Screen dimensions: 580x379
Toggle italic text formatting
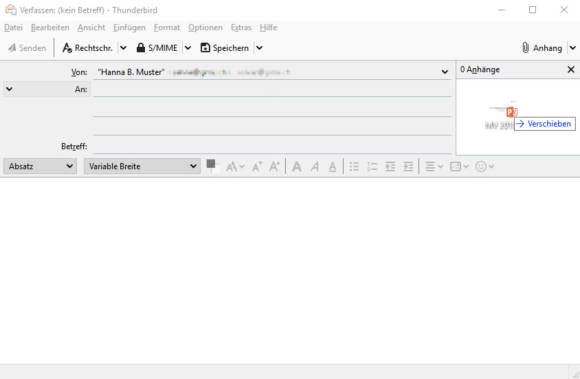click(x=315, y=167)
